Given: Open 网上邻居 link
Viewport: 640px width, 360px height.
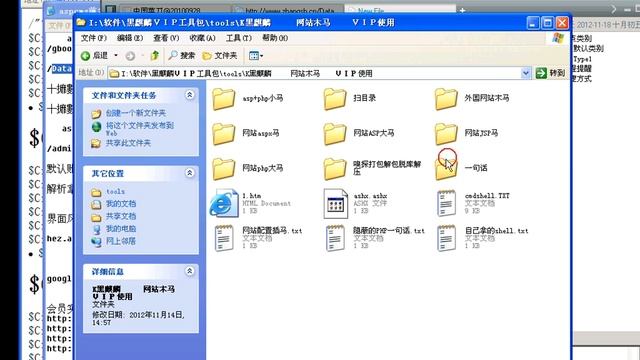Looking at the screenshot, I should 121,241.
